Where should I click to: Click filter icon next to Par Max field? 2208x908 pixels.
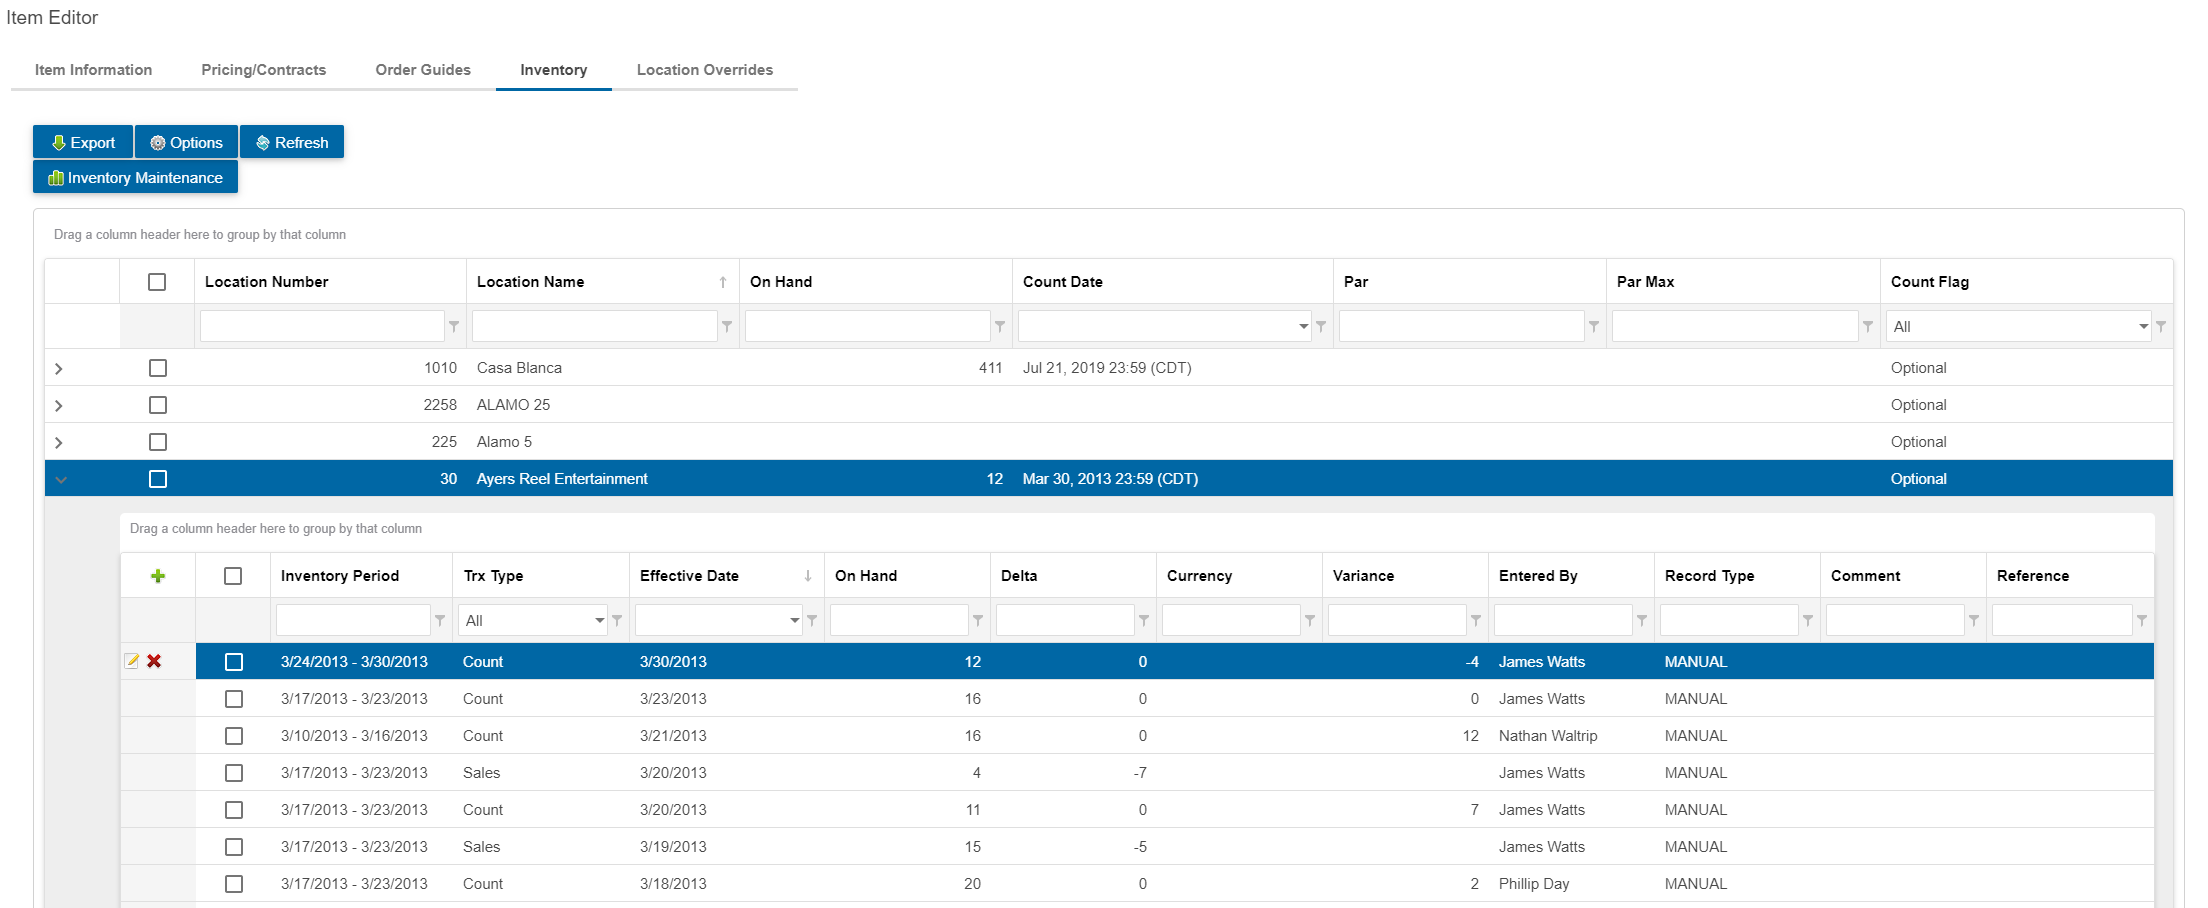click(1868, 327)
